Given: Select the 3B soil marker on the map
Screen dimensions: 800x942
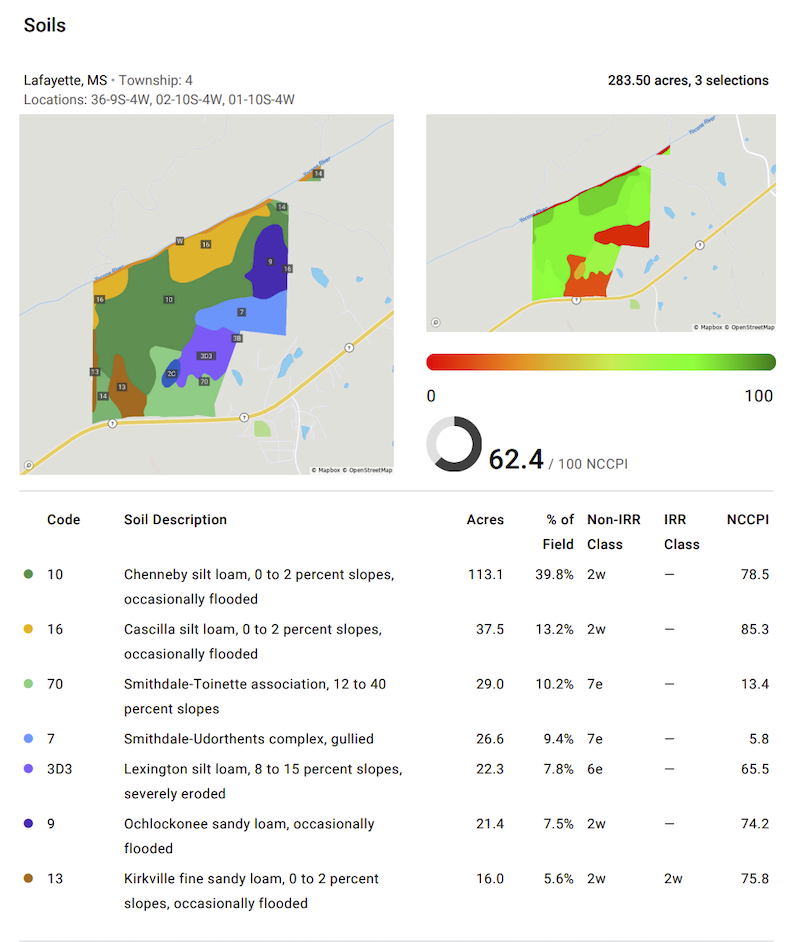Looking at the screenshot, I should 236,339.
